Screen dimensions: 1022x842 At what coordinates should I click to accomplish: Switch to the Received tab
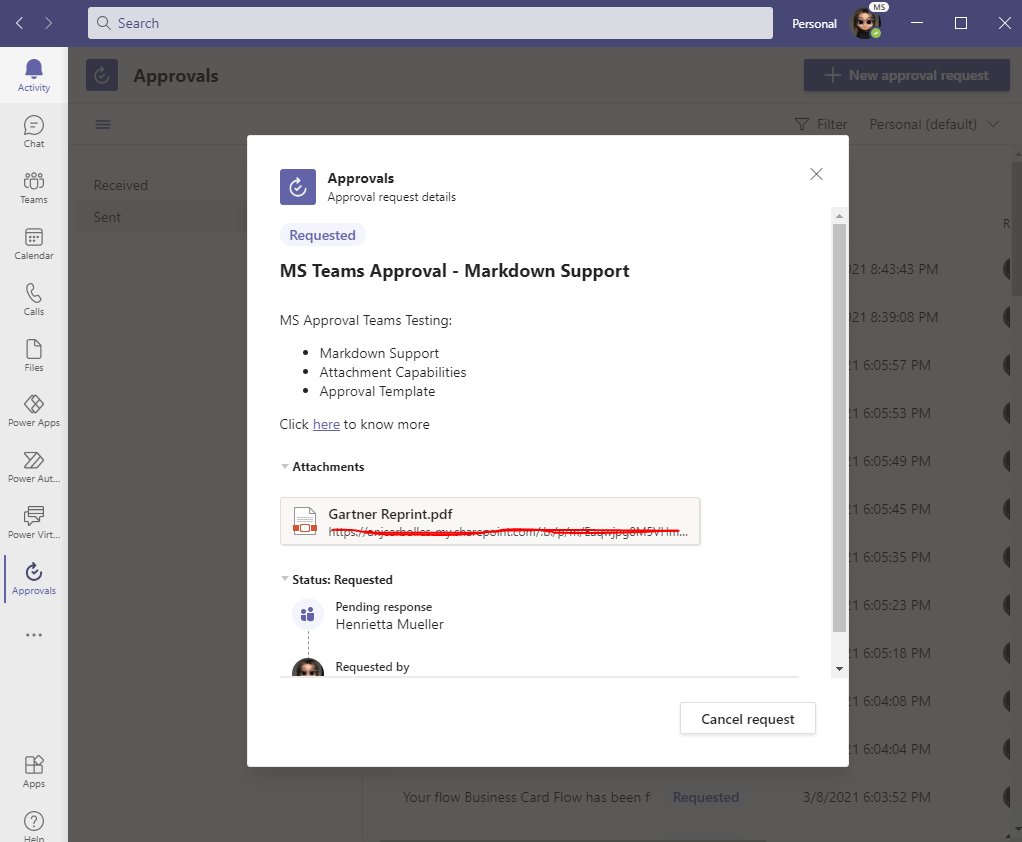[121, 185]
